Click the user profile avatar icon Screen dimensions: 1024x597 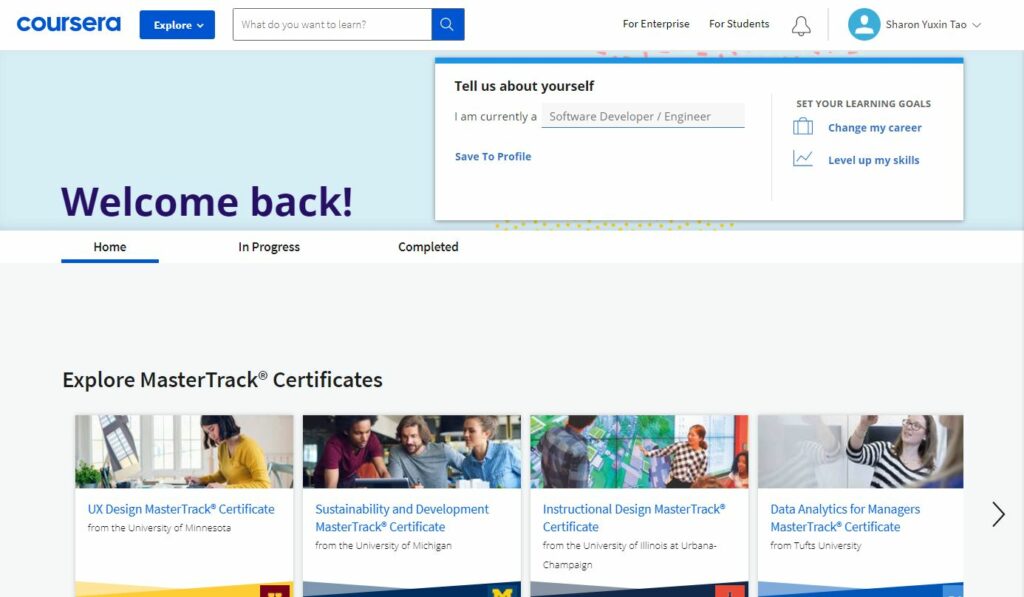point(864,24)
